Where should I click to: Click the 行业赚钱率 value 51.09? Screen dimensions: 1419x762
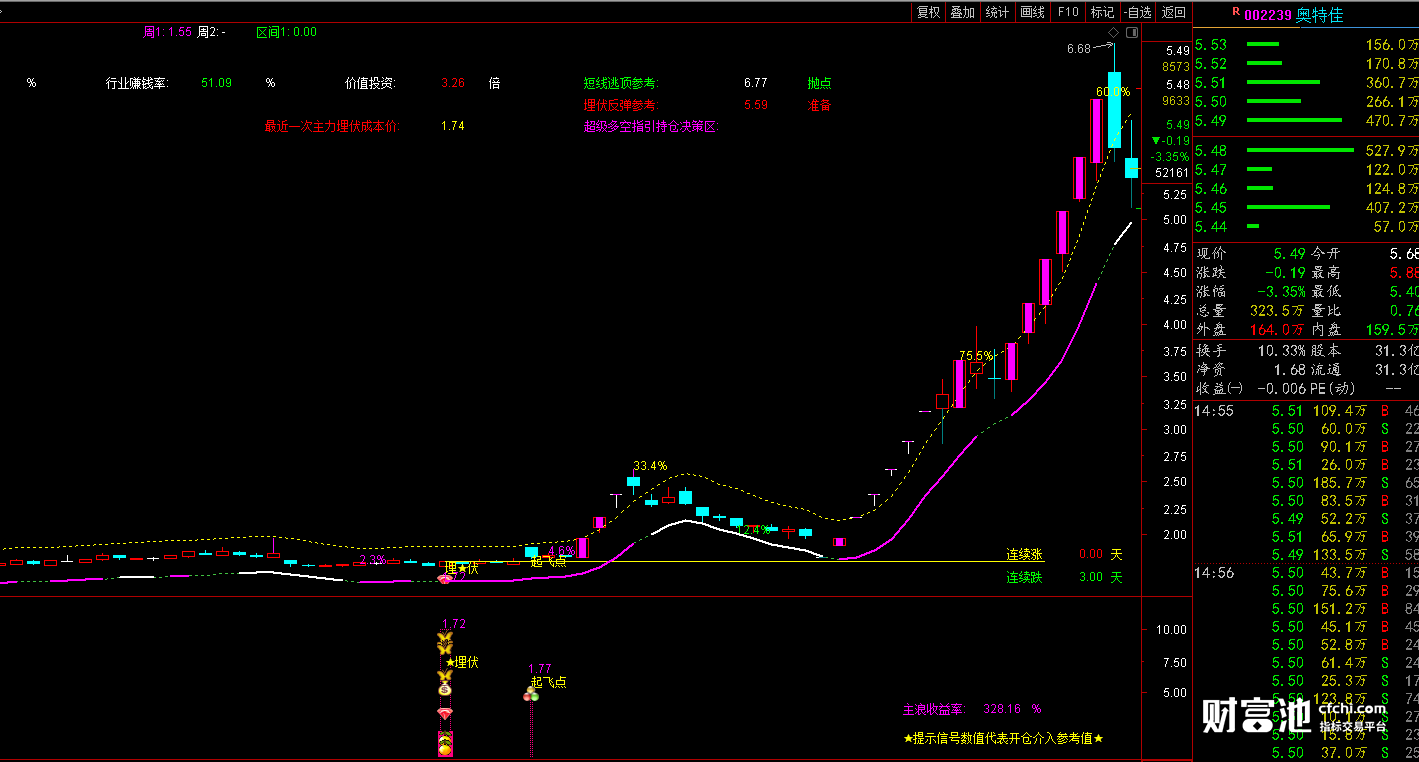point(216,83)
